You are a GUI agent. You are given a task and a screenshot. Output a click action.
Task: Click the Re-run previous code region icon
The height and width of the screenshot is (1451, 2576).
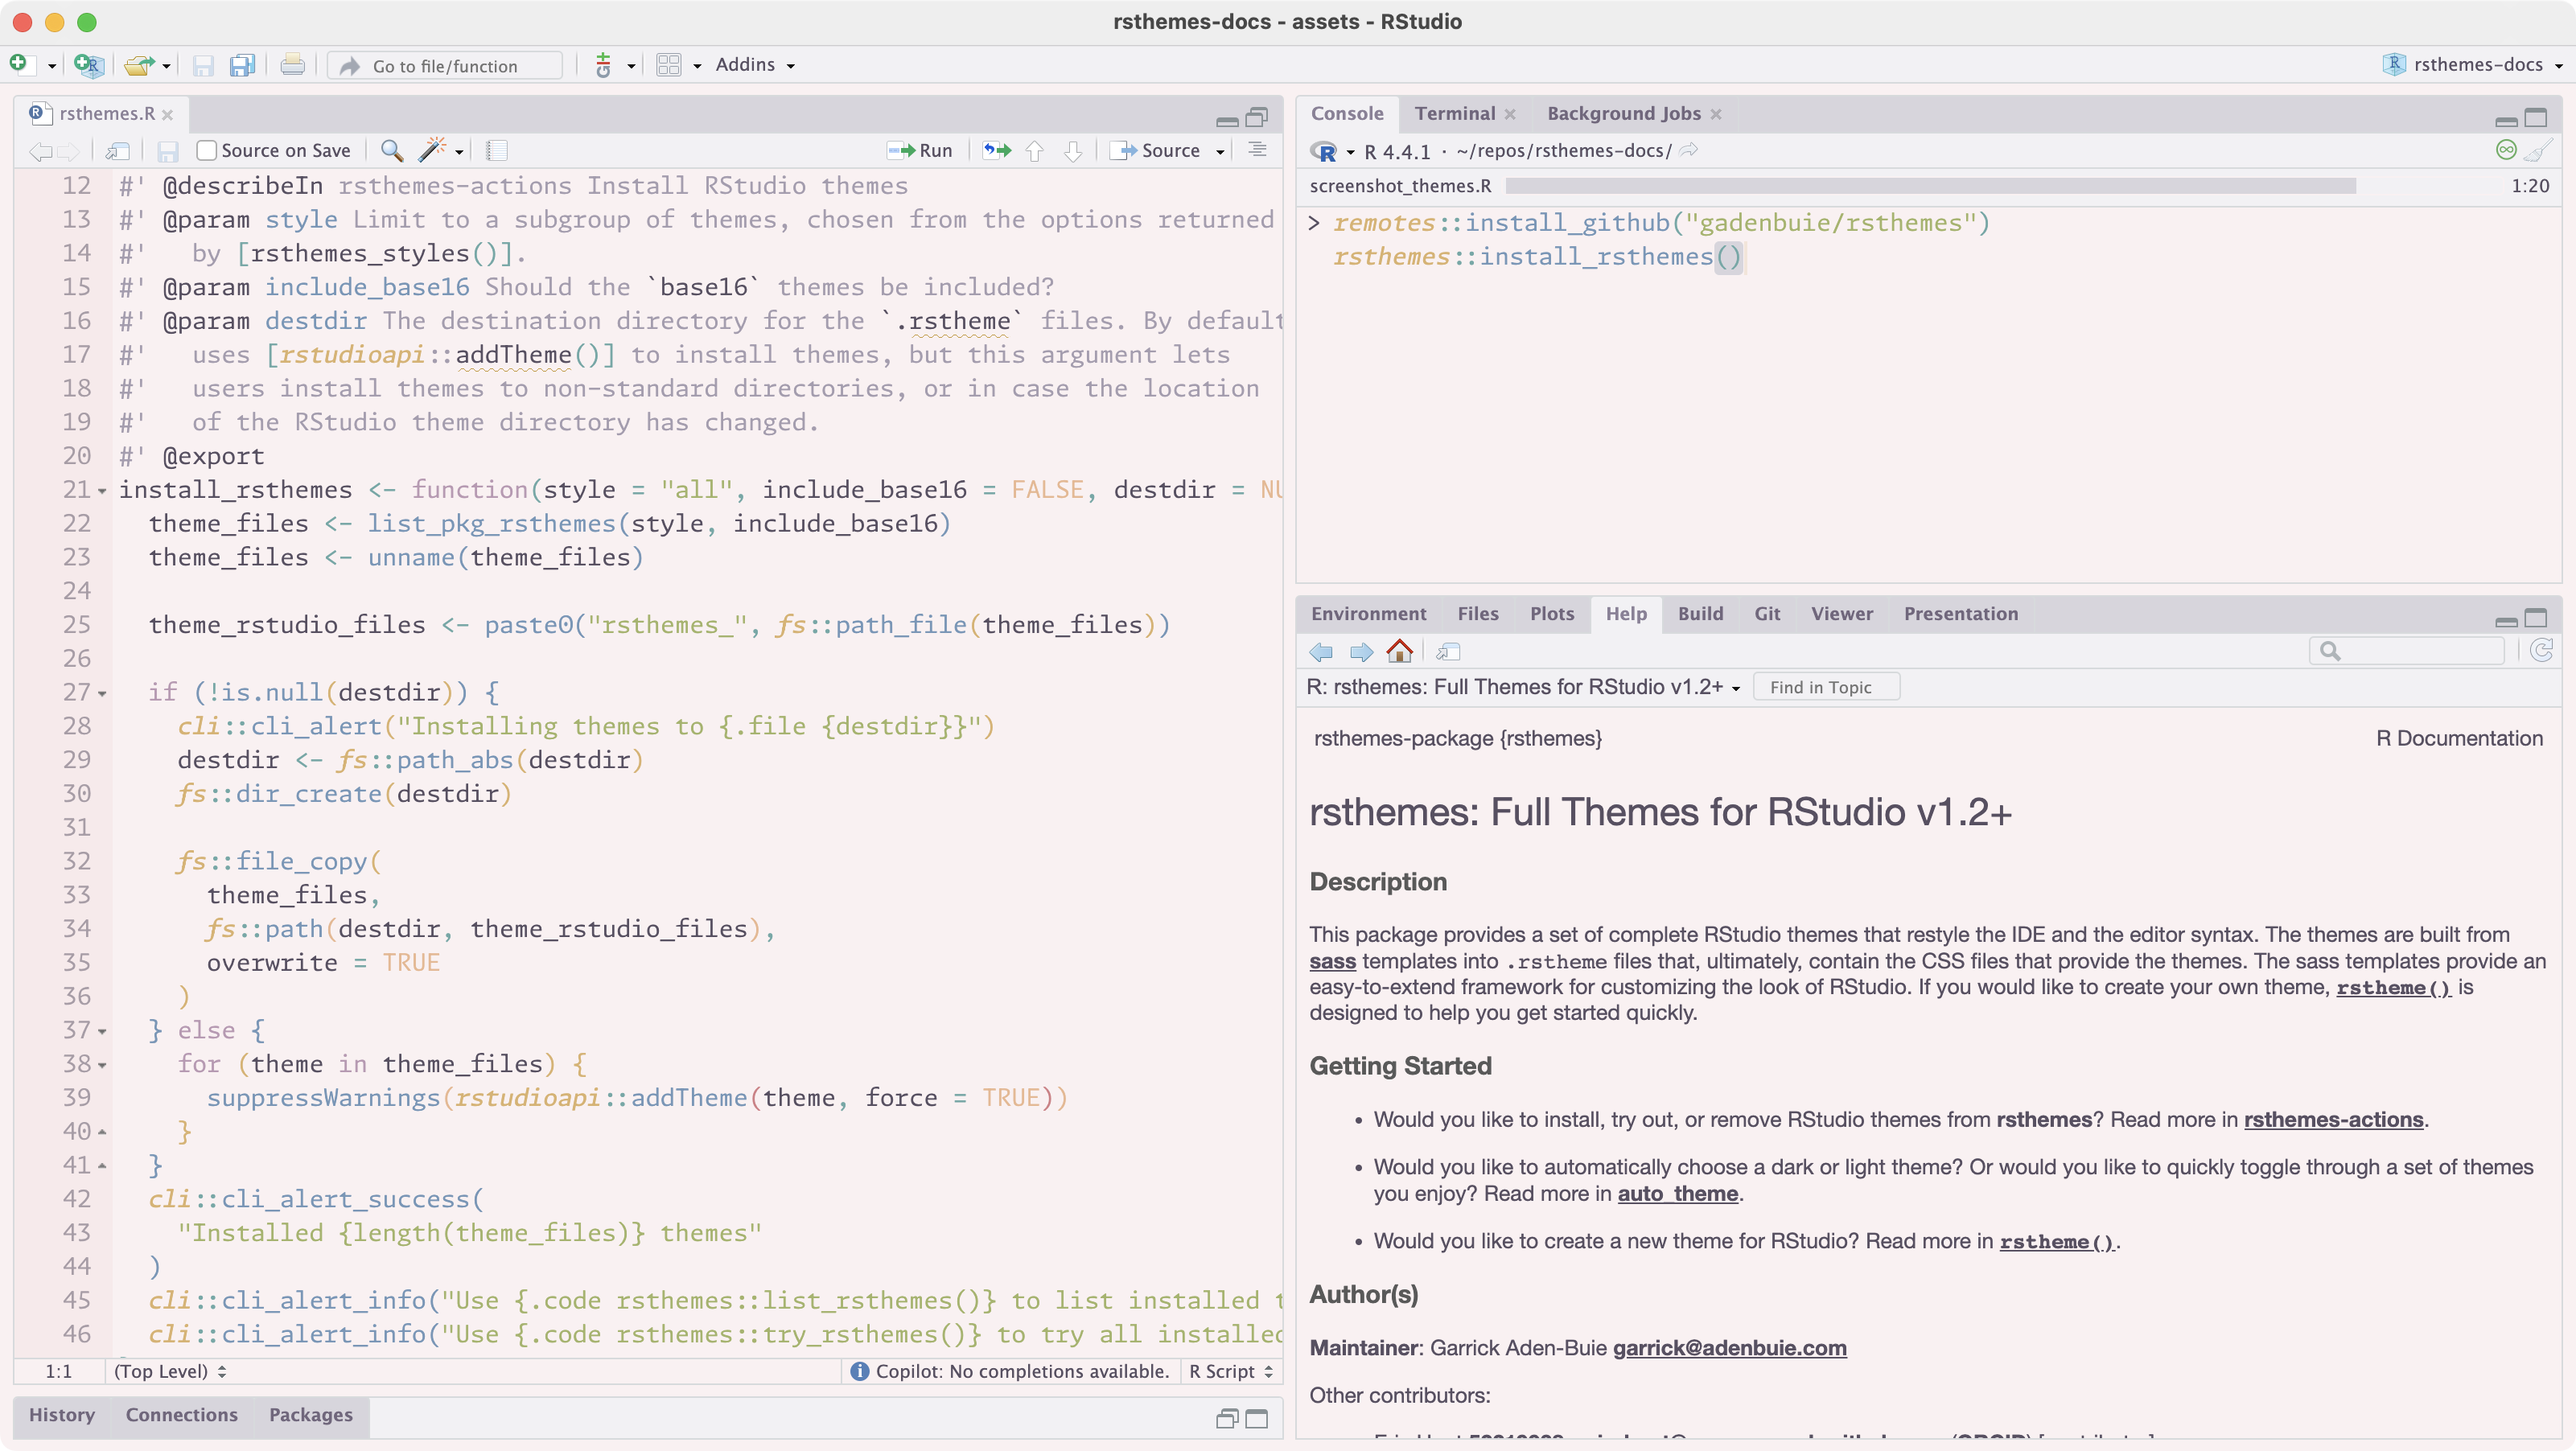tap(996, 150)
